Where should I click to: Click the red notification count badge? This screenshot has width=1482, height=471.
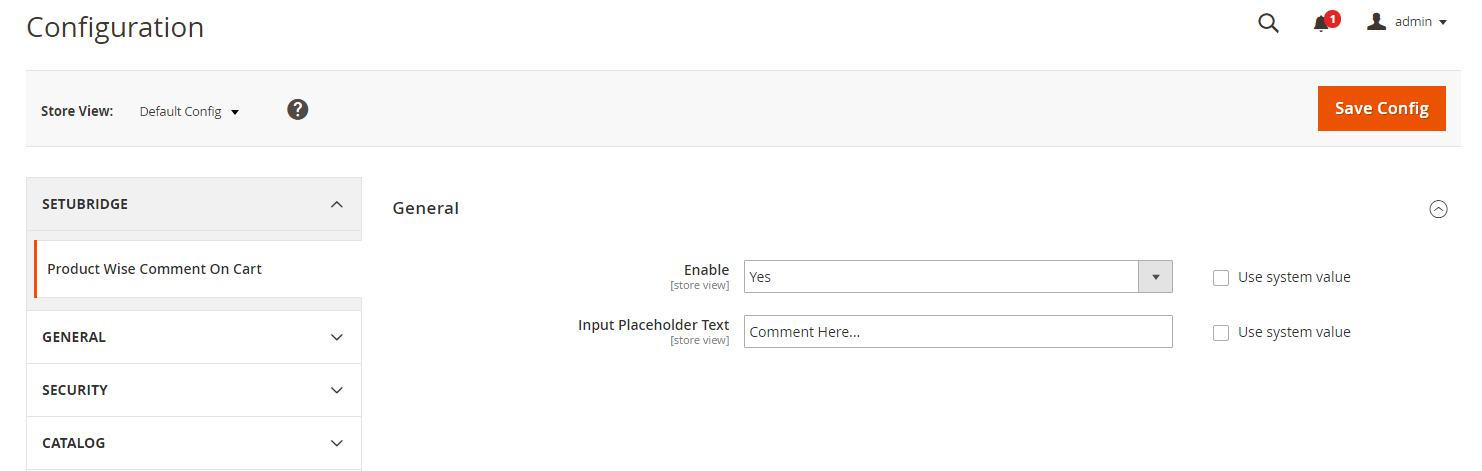[x=1332, y=18]
